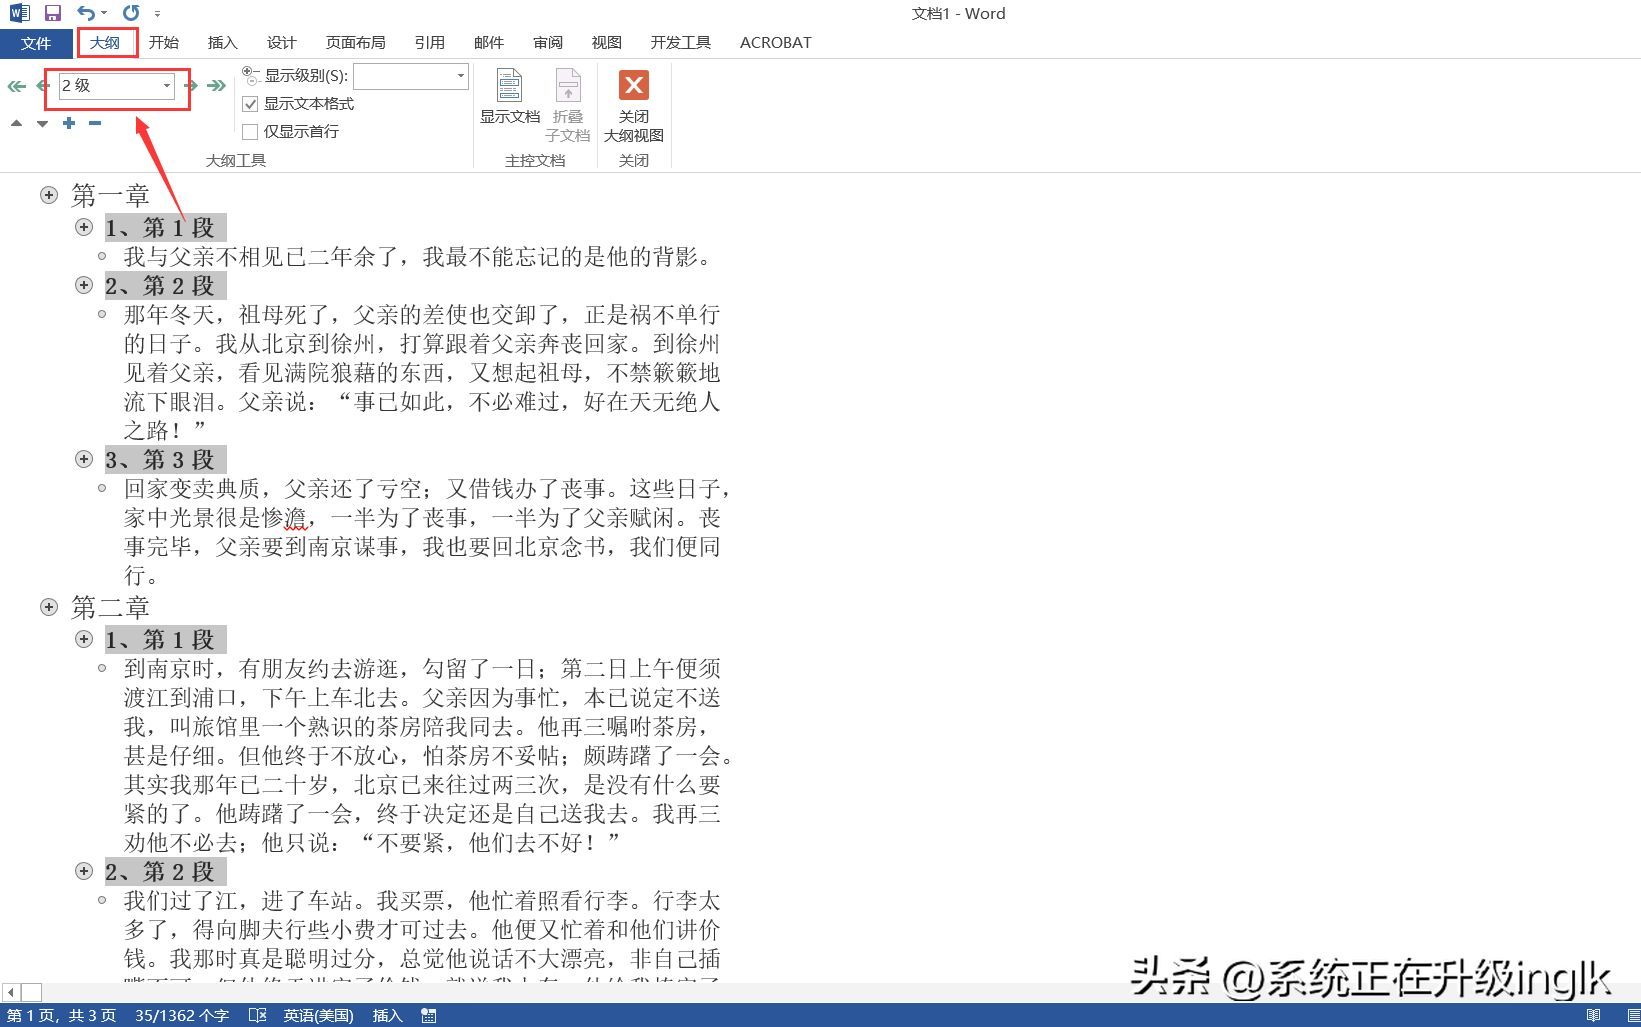Toggle the 插入 insert mode in status bar
This screenshot has width=1641, height=1027.
[387, 1015]
